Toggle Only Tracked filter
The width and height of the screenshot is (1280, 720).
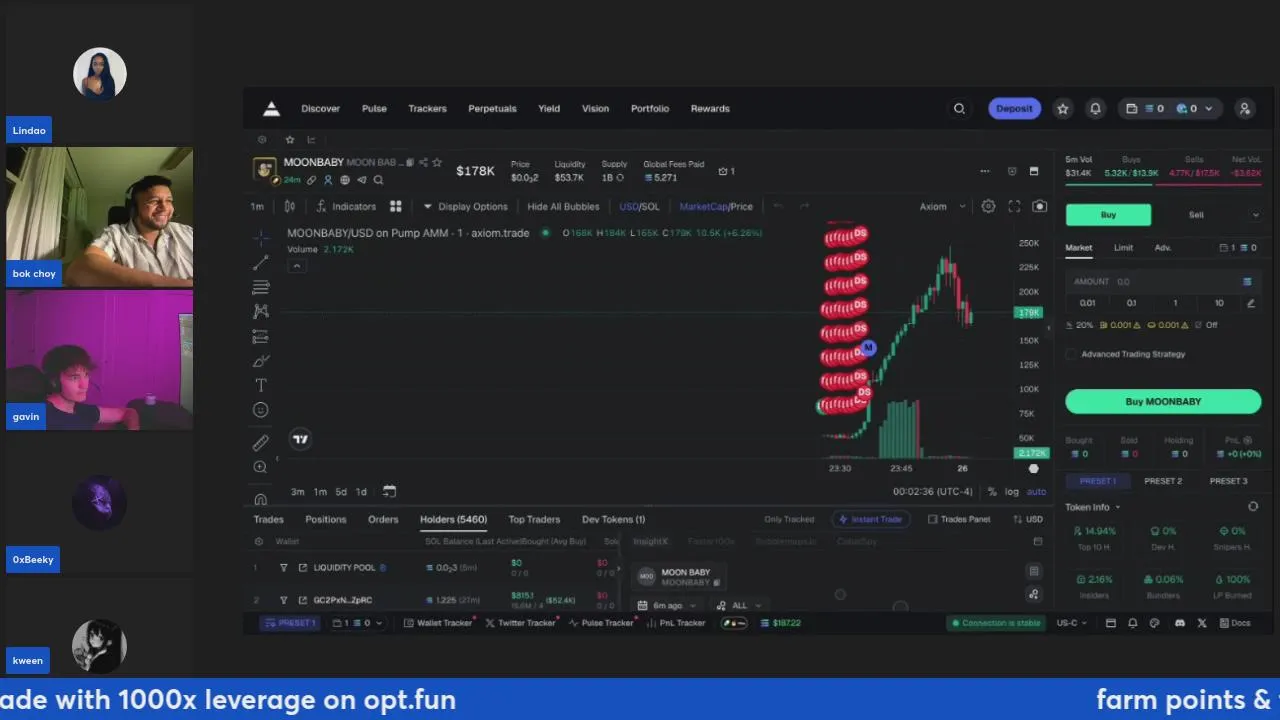pos(789,519)
